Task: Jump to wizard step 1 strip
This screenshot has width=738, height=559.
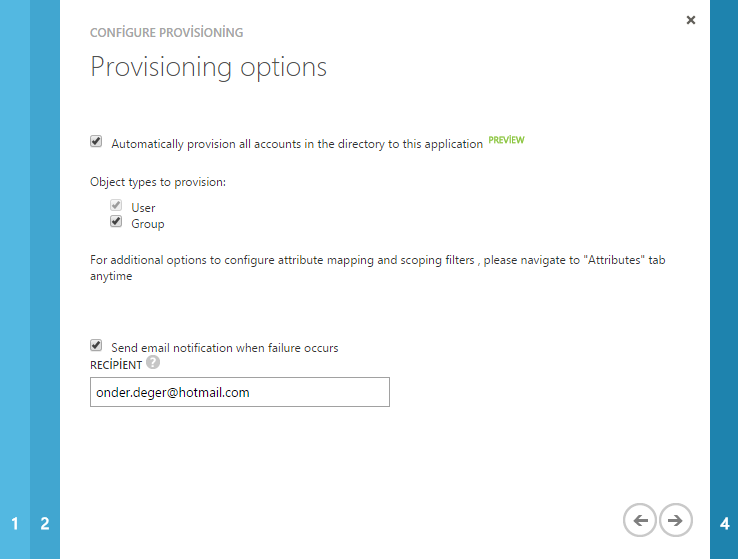Action: 15,523
